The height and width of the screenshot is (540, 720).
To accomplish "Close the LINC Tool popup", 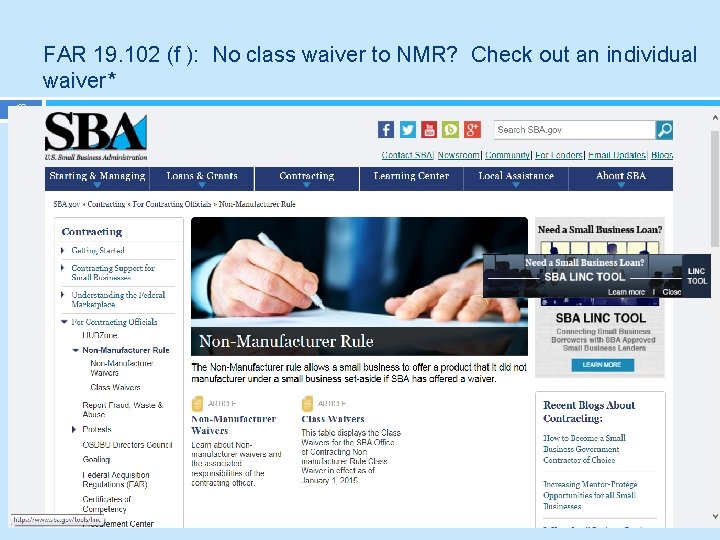I will point(671,292).
